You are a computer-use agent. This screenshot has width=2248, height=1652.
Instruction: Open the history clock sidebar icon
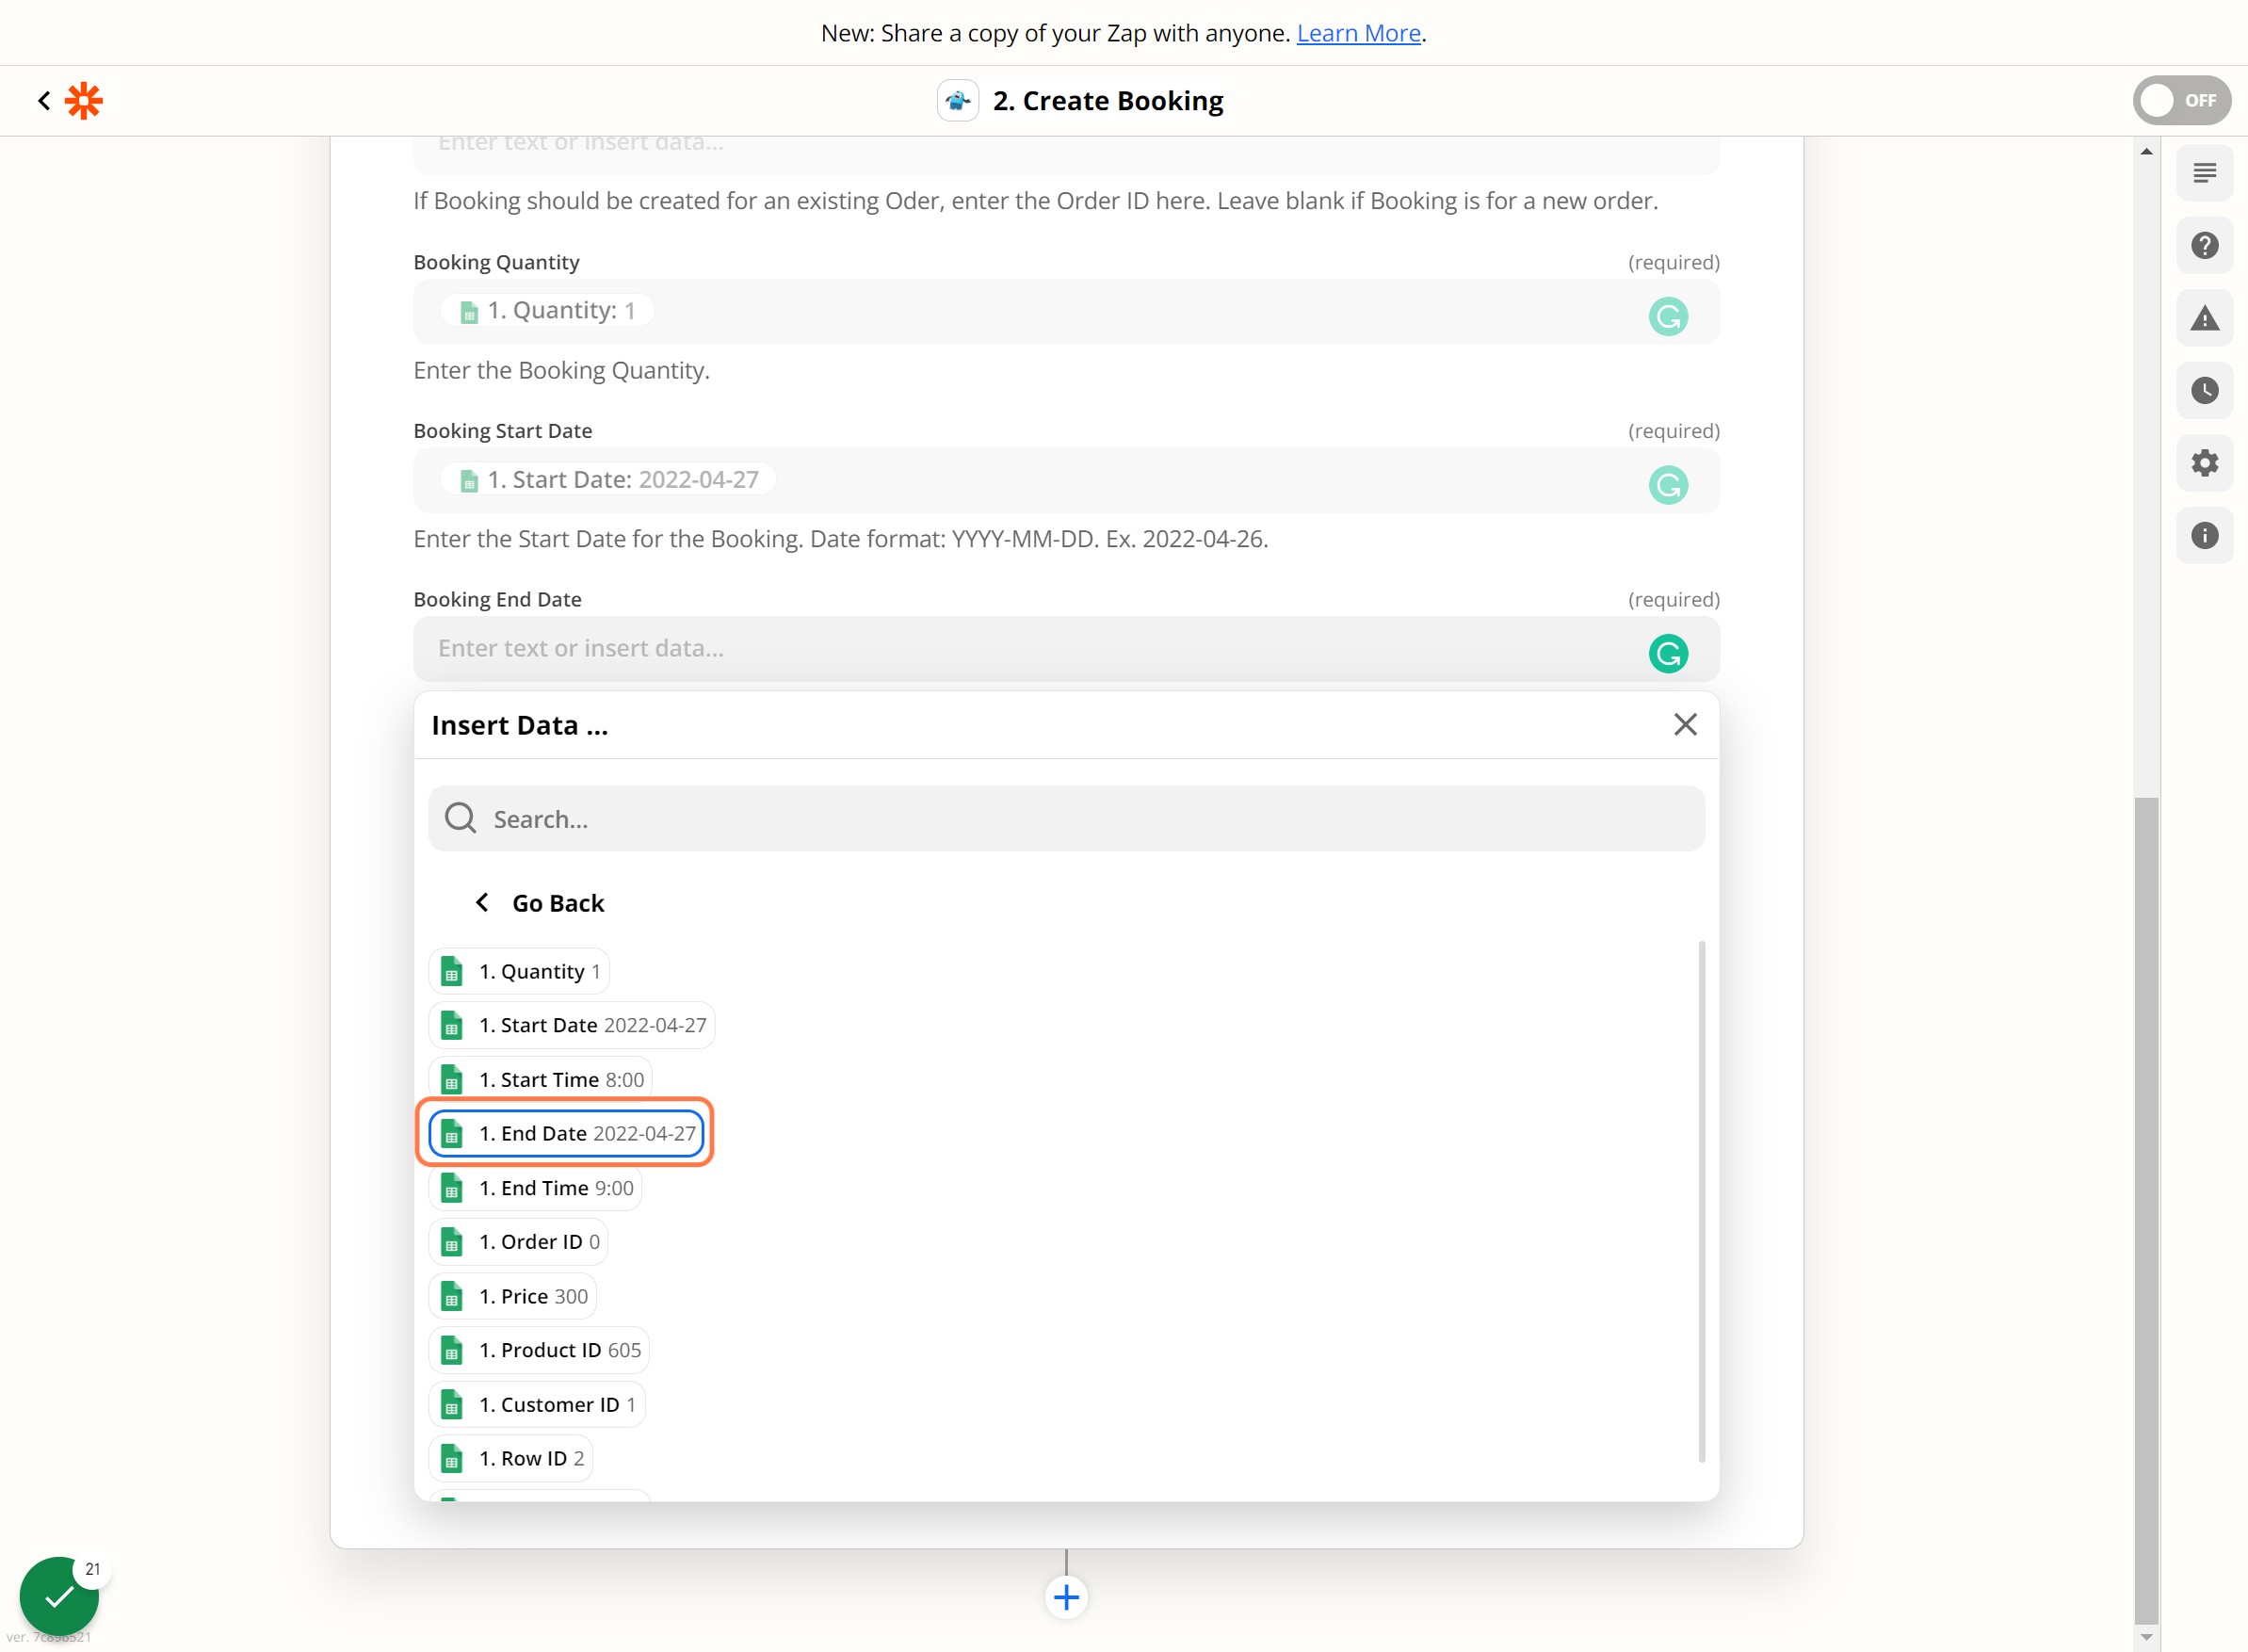pyautogui.click(x=2204, y=390)
